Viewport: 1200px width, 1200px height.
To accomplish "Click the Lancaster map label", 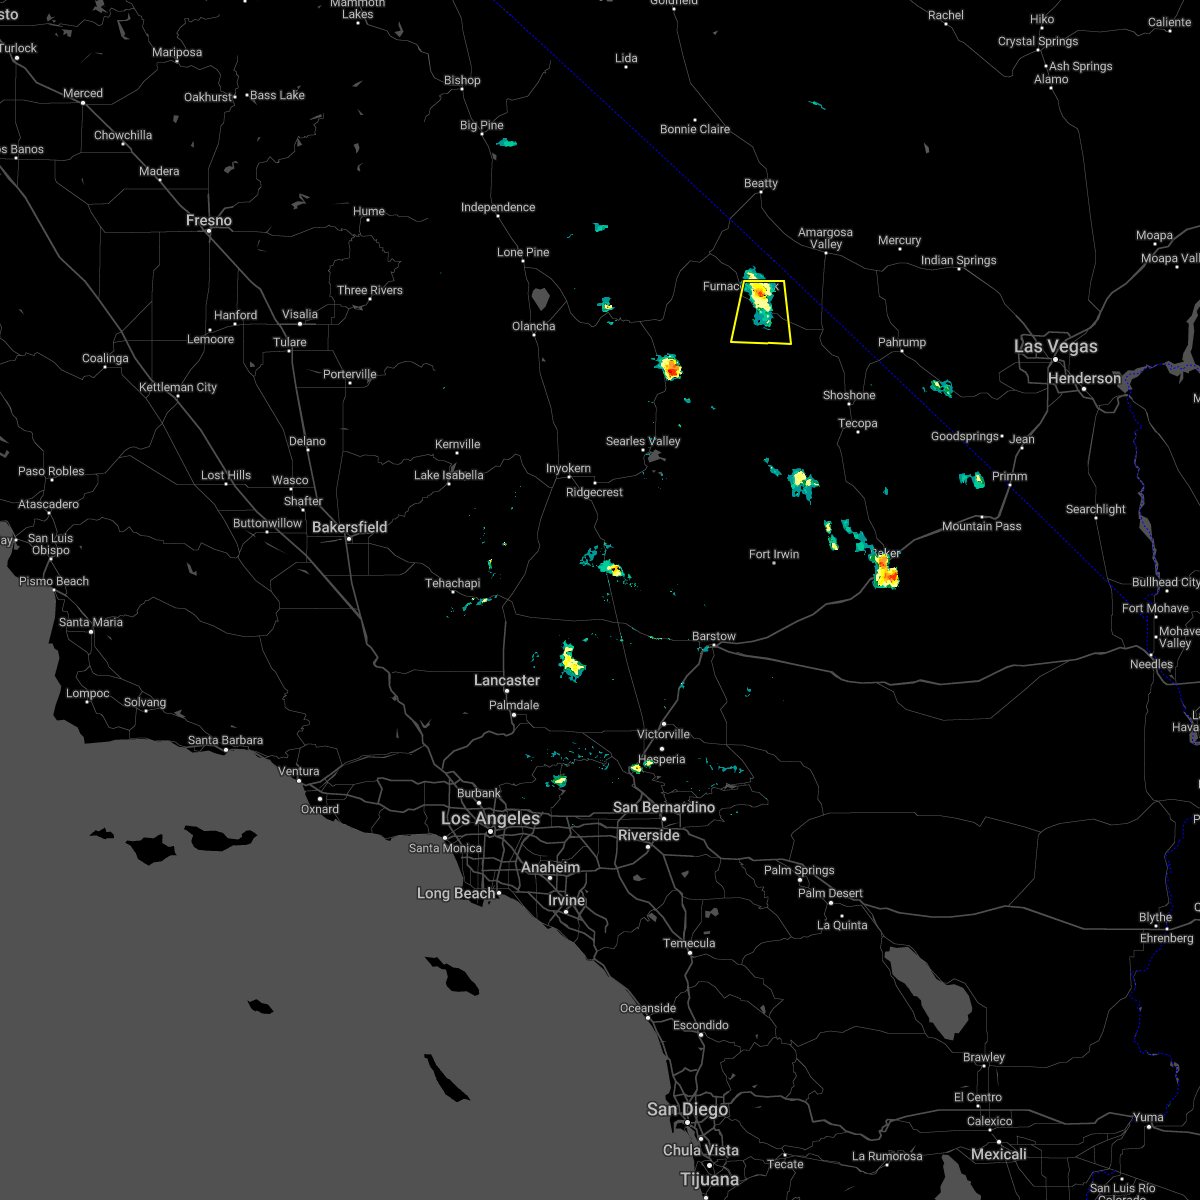I will (x=506, y=680).
